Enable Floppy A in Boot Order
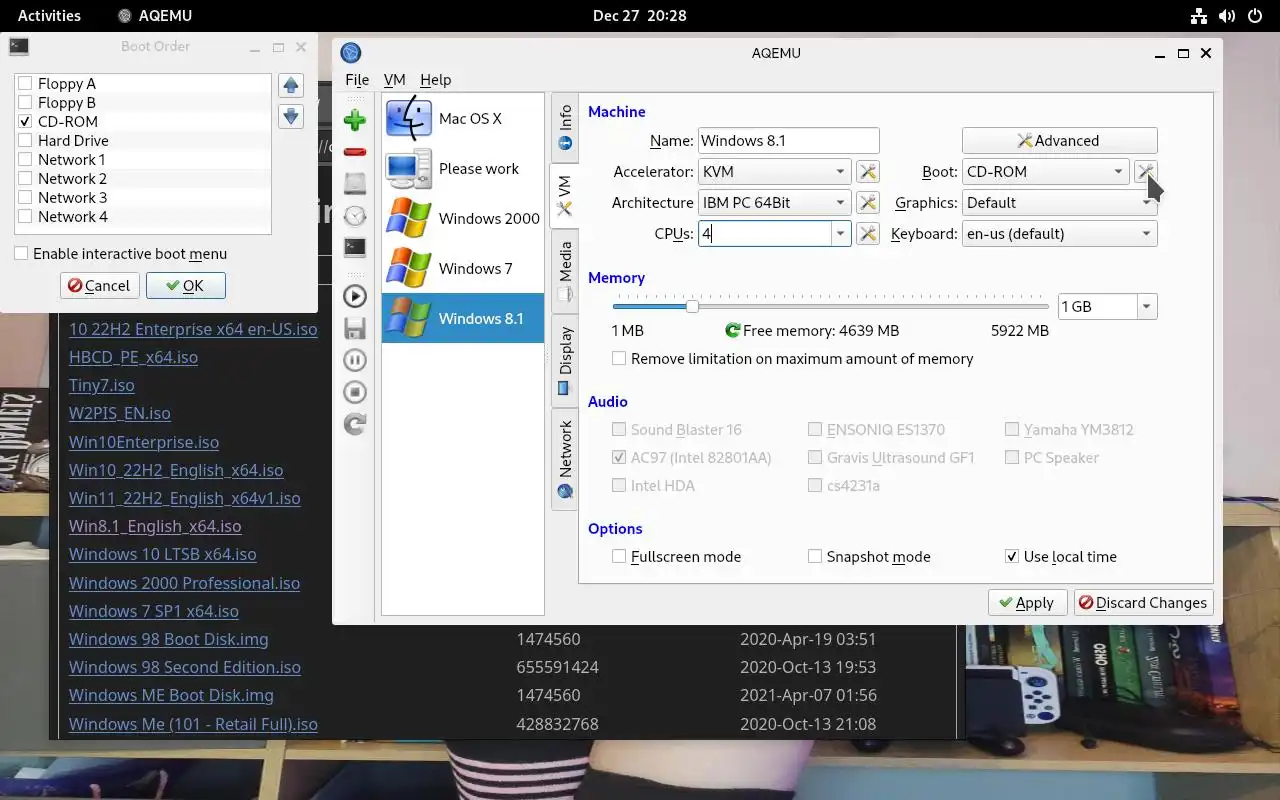 pyautogui.click(x=26, y=84)
